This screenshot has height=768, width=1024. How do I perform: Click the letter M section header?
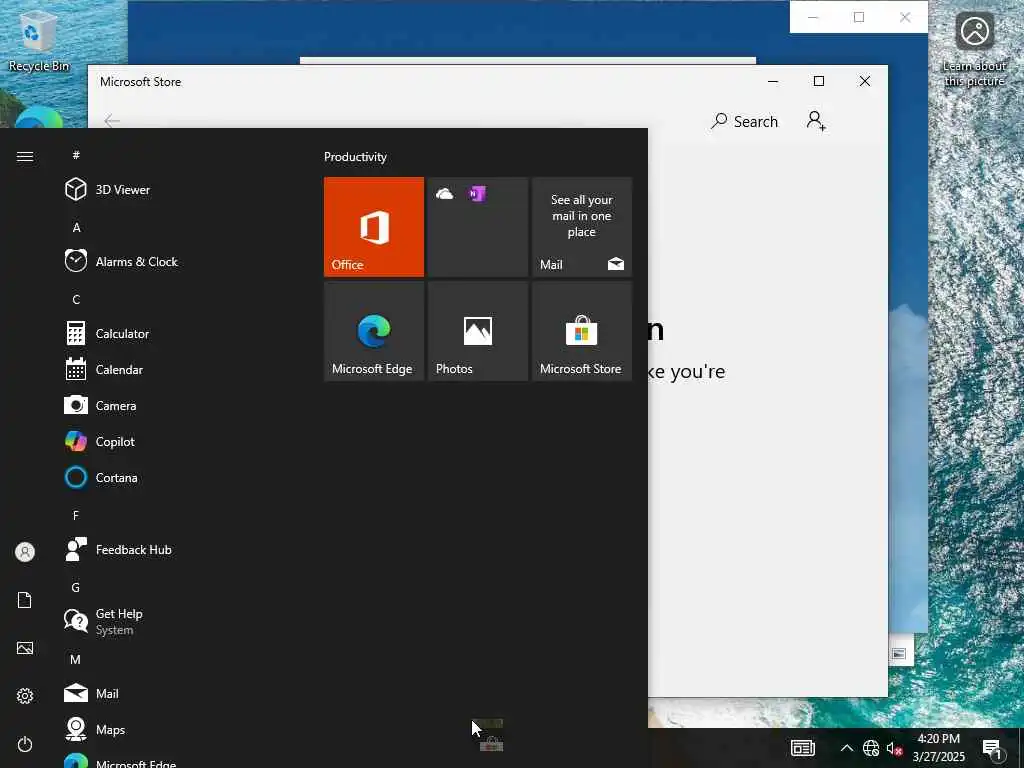coord(76,660)
